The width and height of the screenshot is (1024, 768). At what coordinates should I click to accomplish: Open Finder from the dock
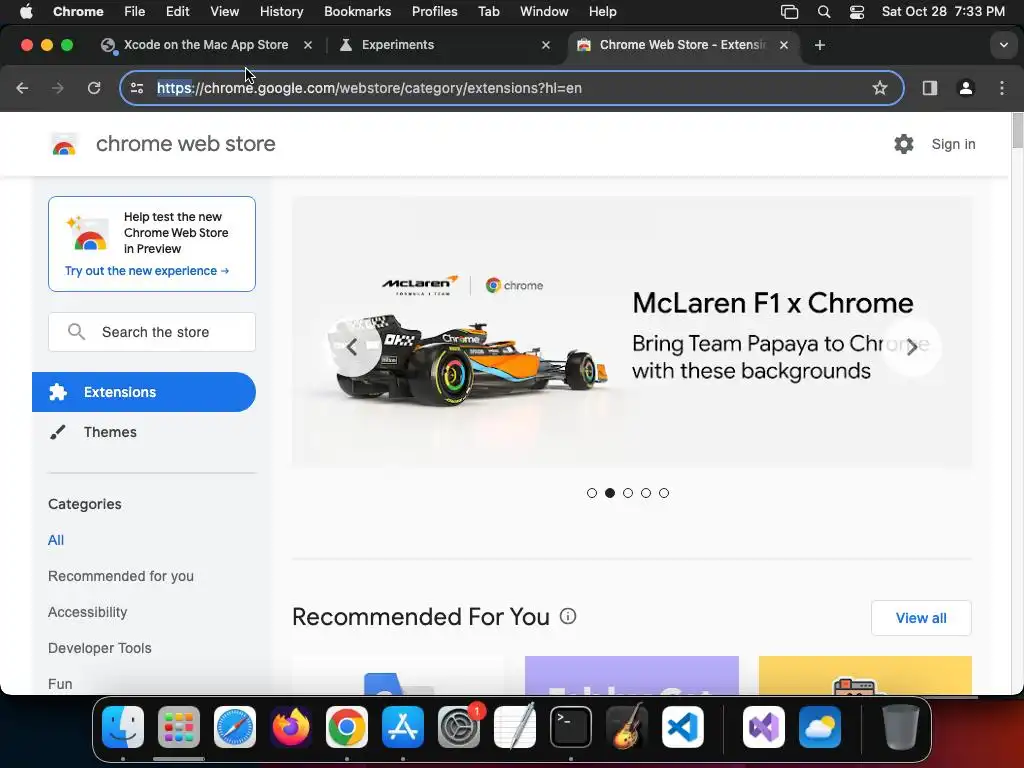(x=123, y=727)
